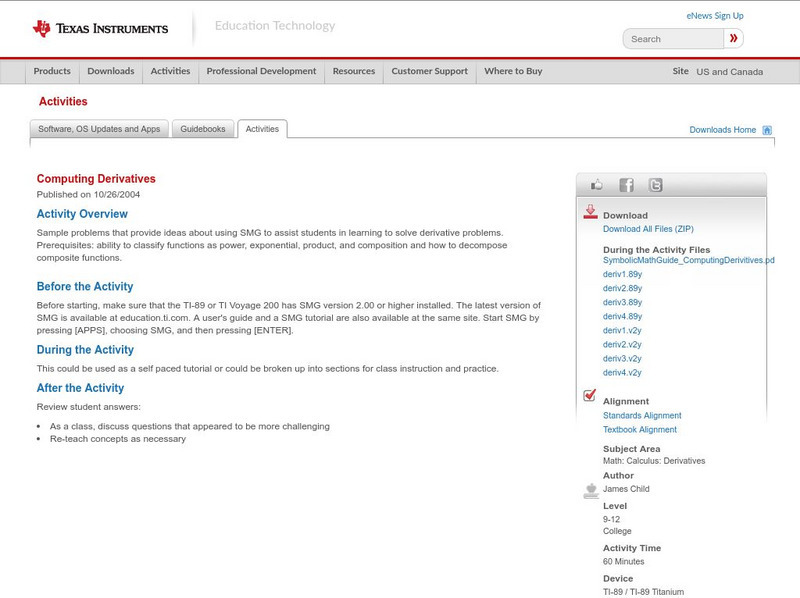Image resolution: width=800 pixels, height=598 pixels.
Task: Download file deriv2.v2y
Action: point(622,344)
